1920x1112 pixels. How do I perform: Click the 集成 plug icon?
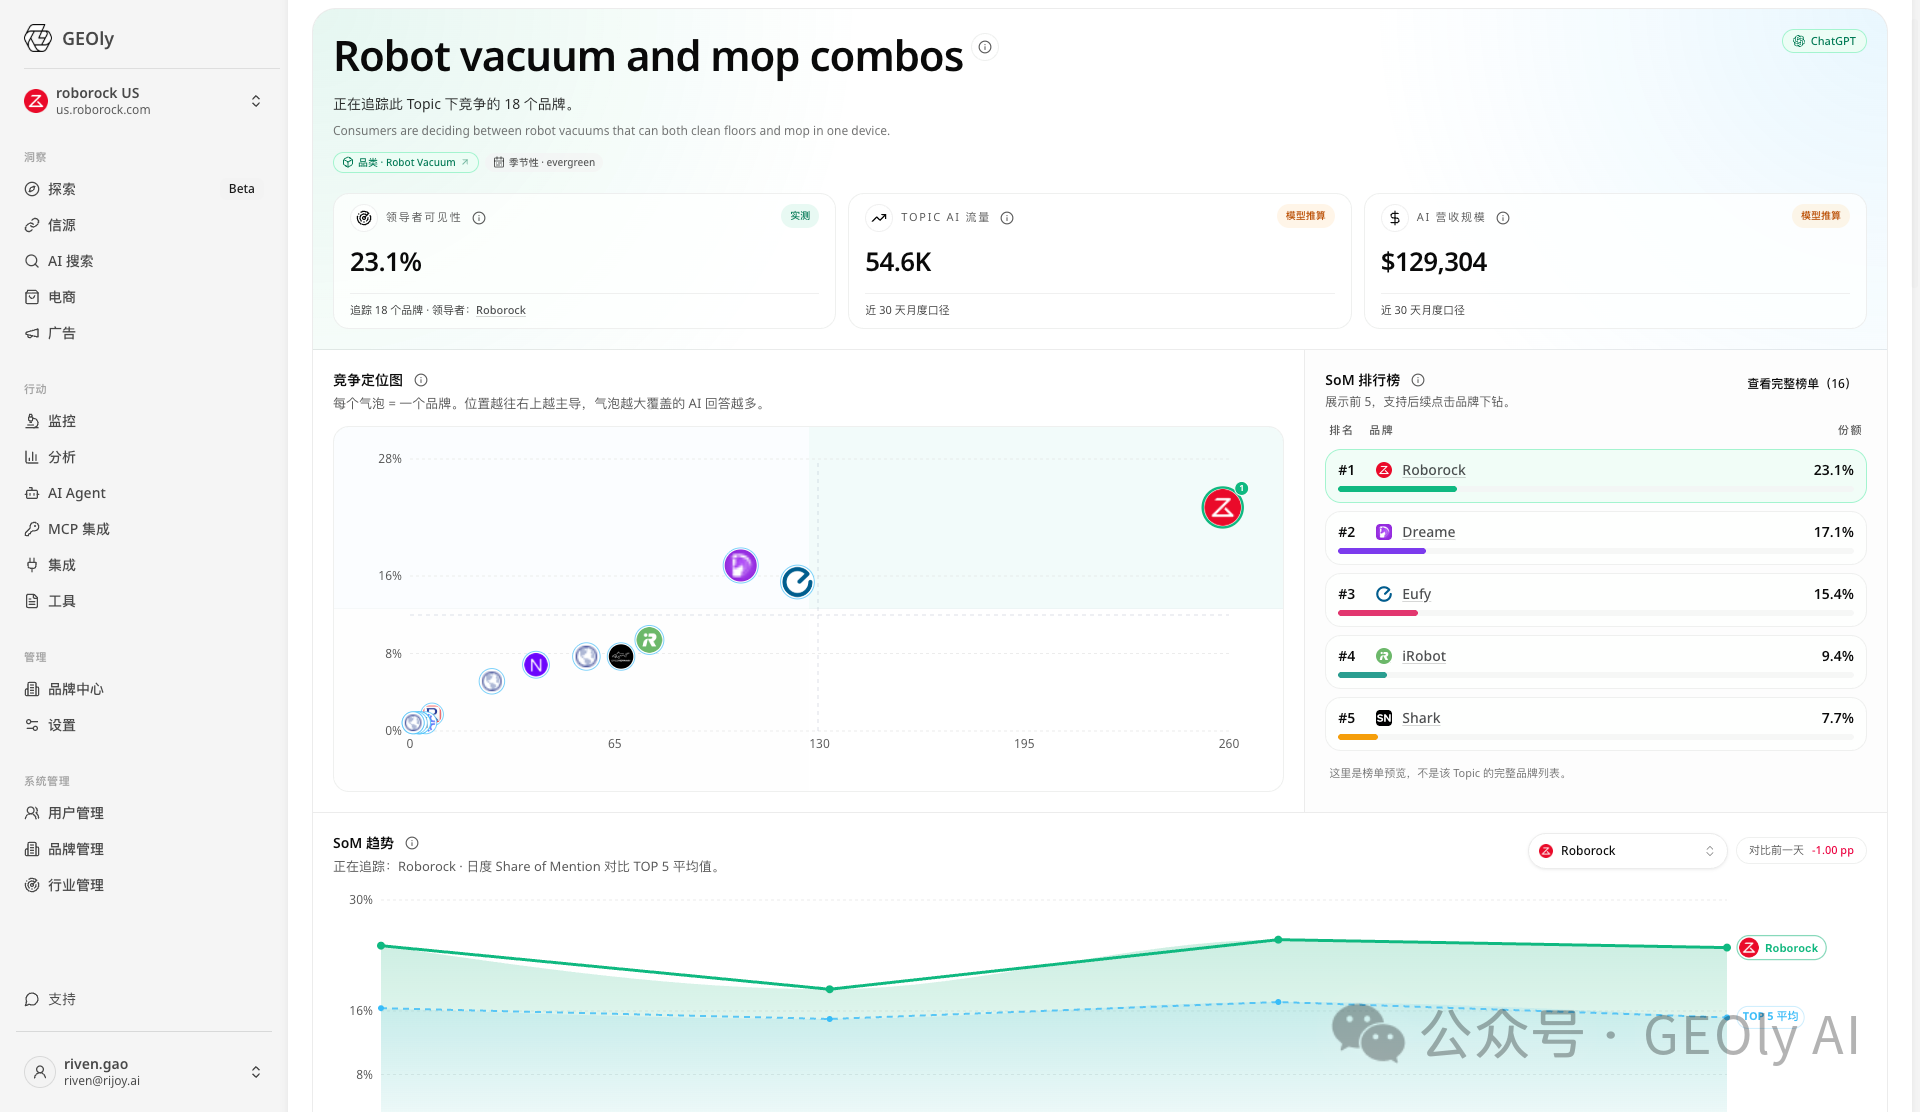(x=32, y=565)
